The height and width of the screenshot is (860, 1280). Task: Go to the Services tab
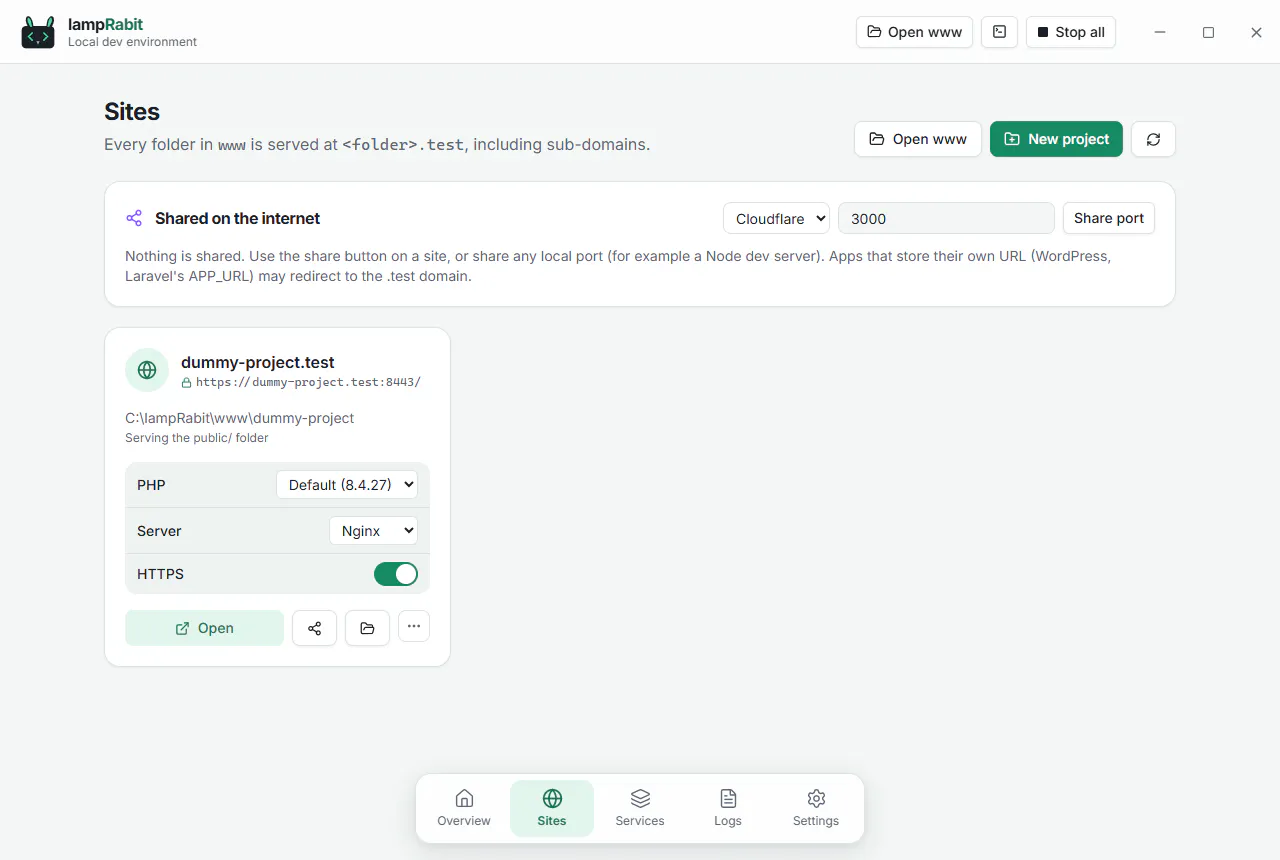click(x=640, y=808)
